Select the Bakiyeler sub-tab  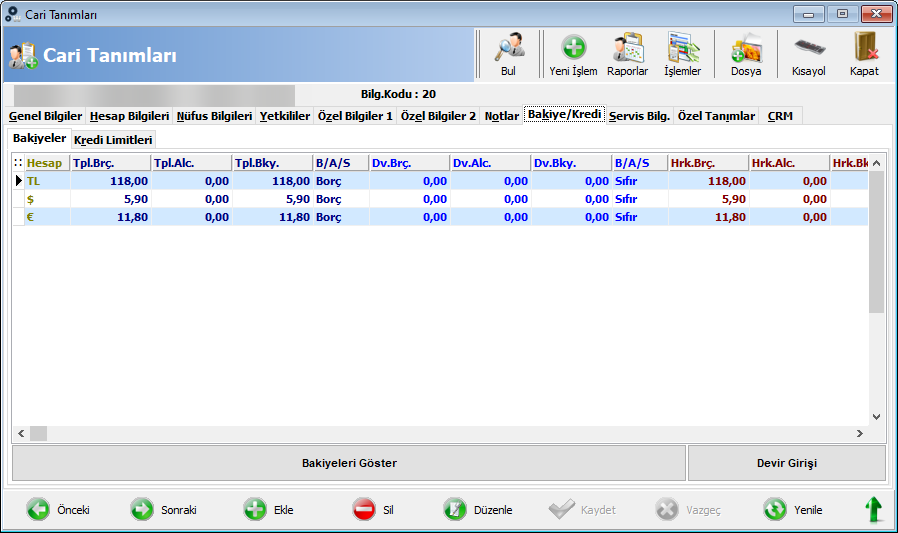tap(40, 138)
